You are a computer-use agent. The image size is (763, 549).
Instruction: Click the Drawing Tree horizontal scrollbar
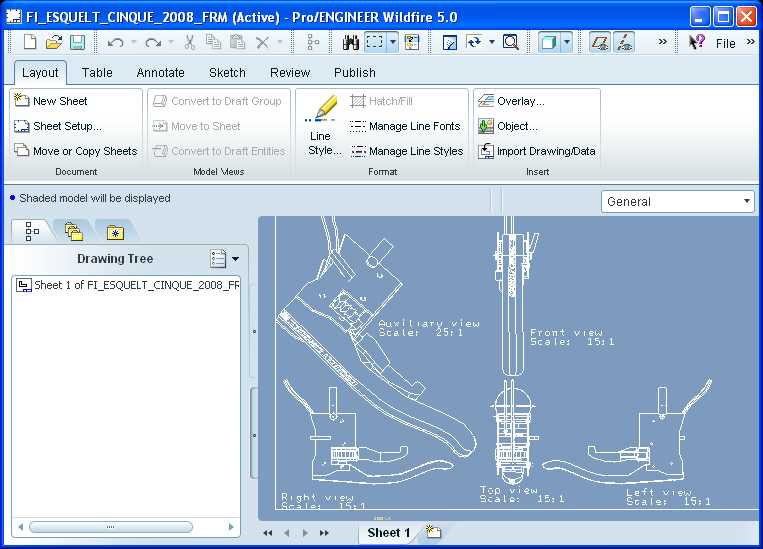110,527
